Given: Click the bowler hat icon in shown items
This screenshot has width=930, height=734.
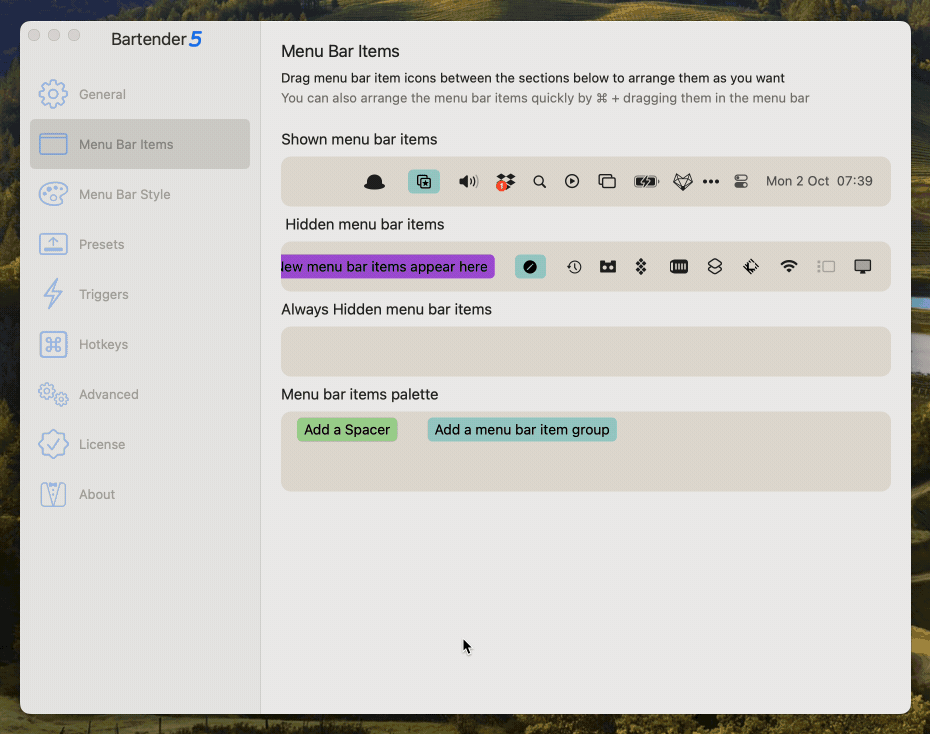Looking at the screenshot, I should coord(375,182).
